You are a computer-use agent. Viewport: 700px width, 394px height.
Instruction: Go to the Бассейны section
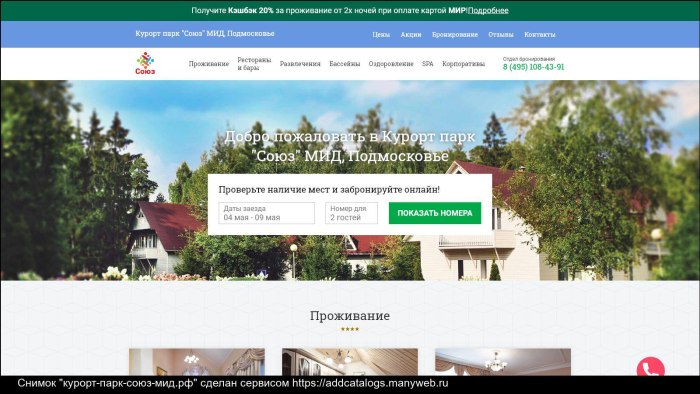tap(345, 64)
